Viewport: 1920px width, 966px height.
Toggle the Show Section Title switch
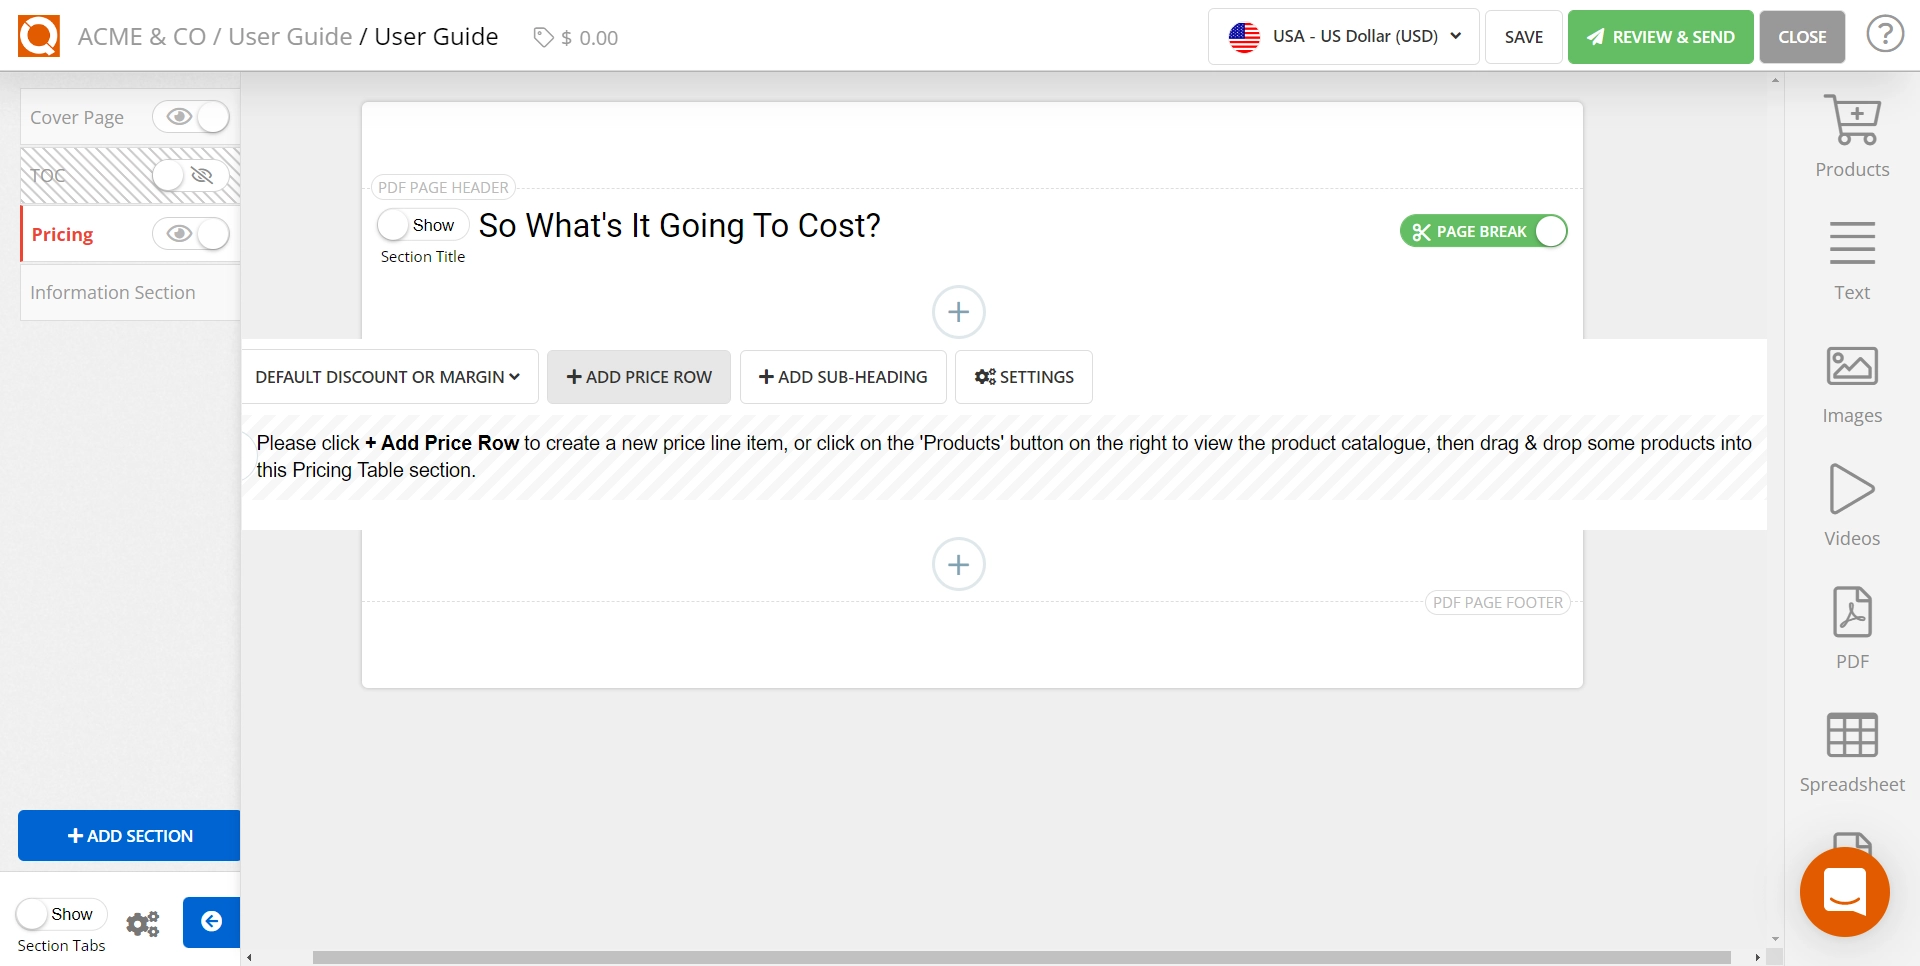[x=422, y=225]
